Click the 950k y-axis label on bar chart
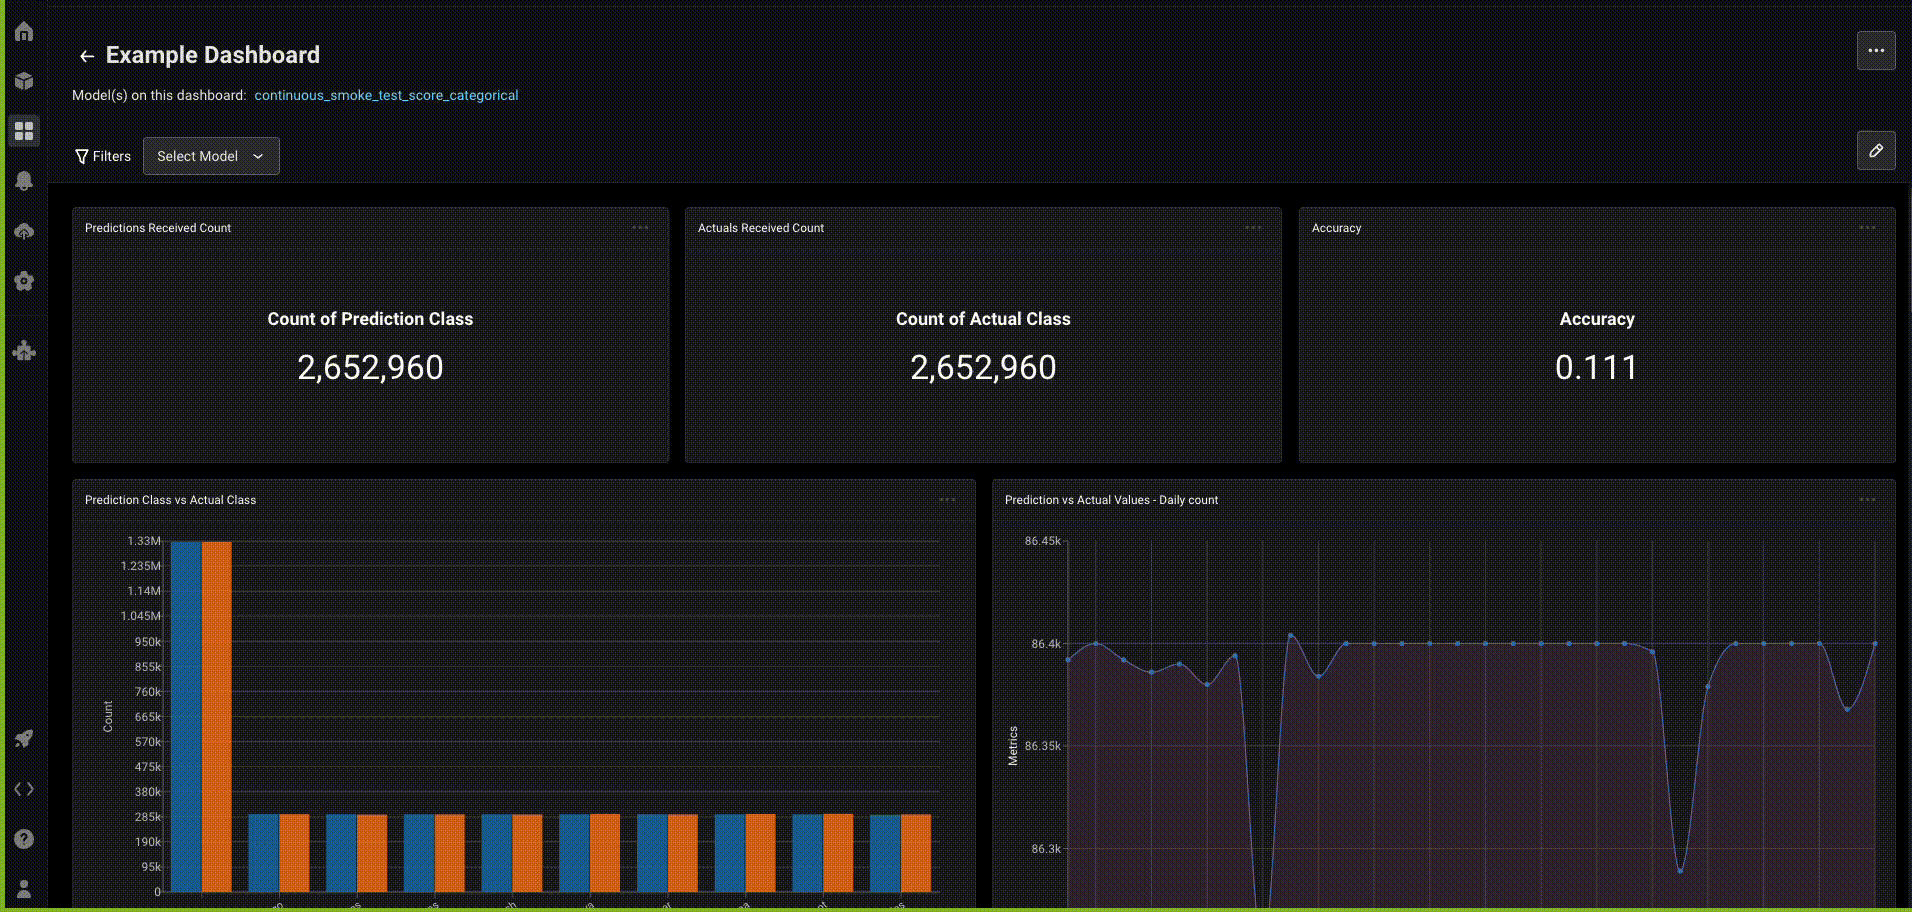Viewport: 1912px width, 912px height. coord(148,642)
